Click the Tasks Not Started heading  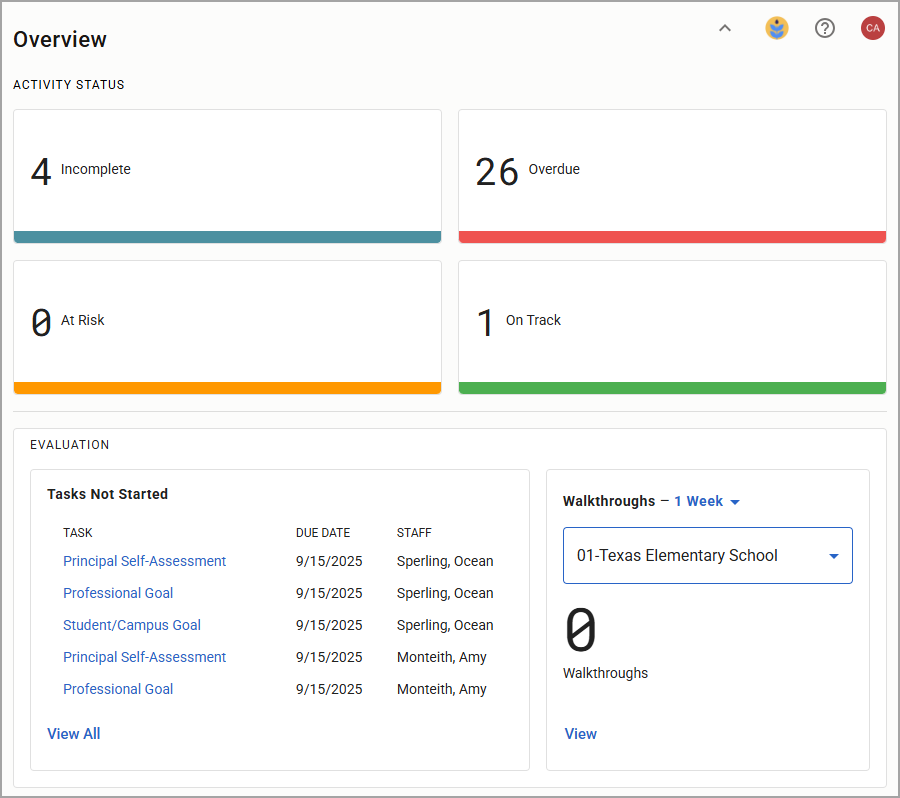click(x=107, y=494)
